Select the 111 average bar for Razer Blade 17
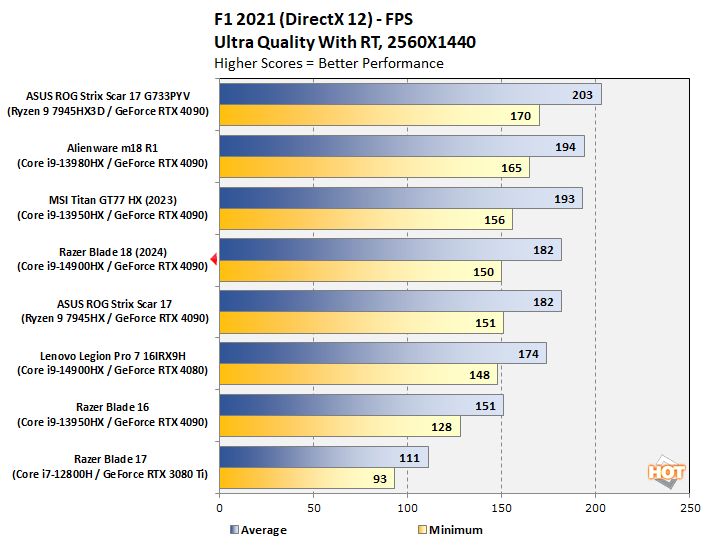Screen dimensions: 708x543 point(324,457)
